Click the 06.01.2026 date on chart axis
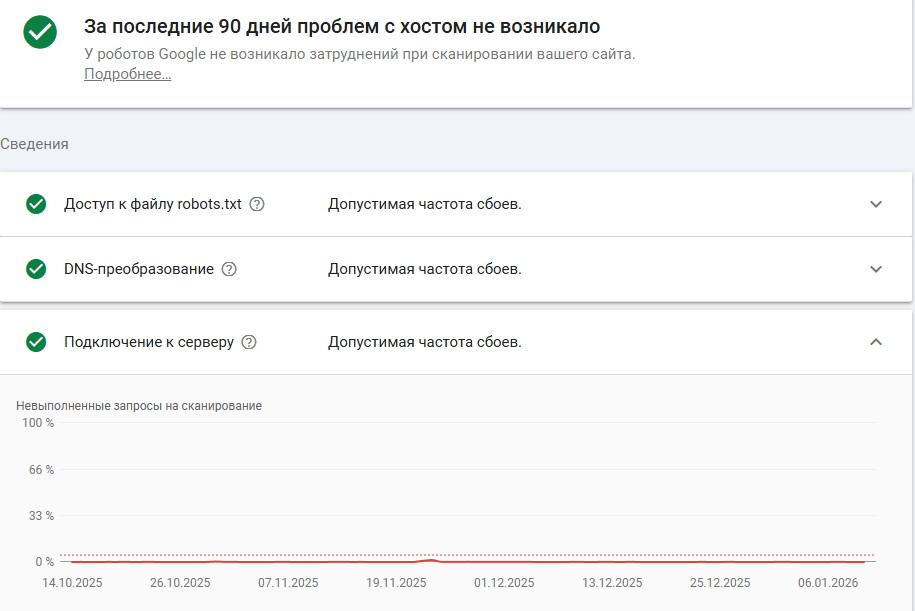Viewport: 915px width, 611px height. click(x=828, y=583)
